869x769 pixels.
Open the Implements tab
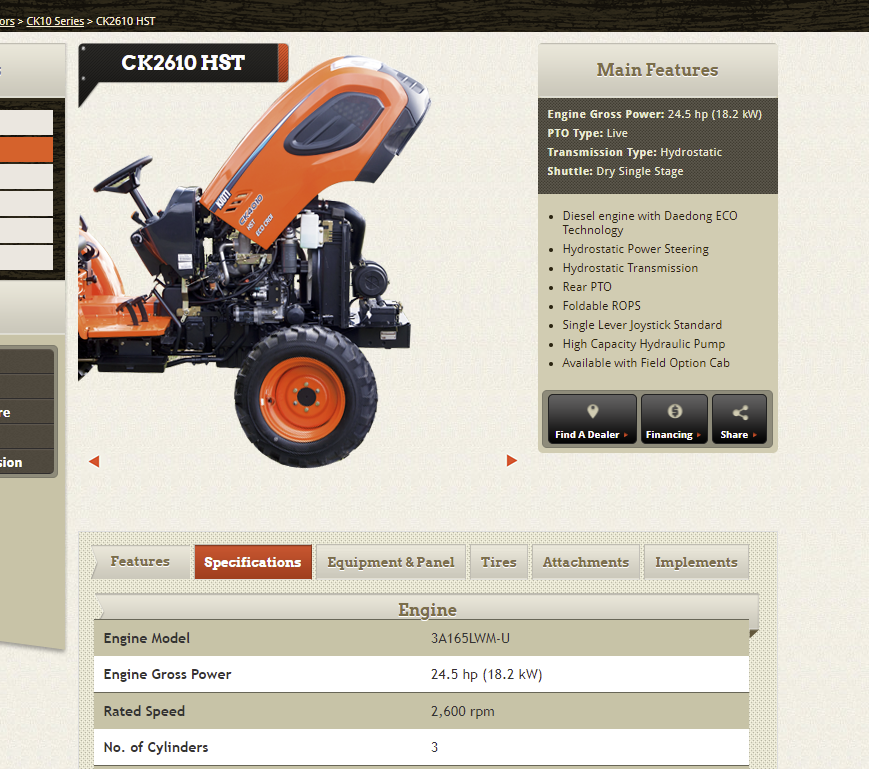point(696,562)
